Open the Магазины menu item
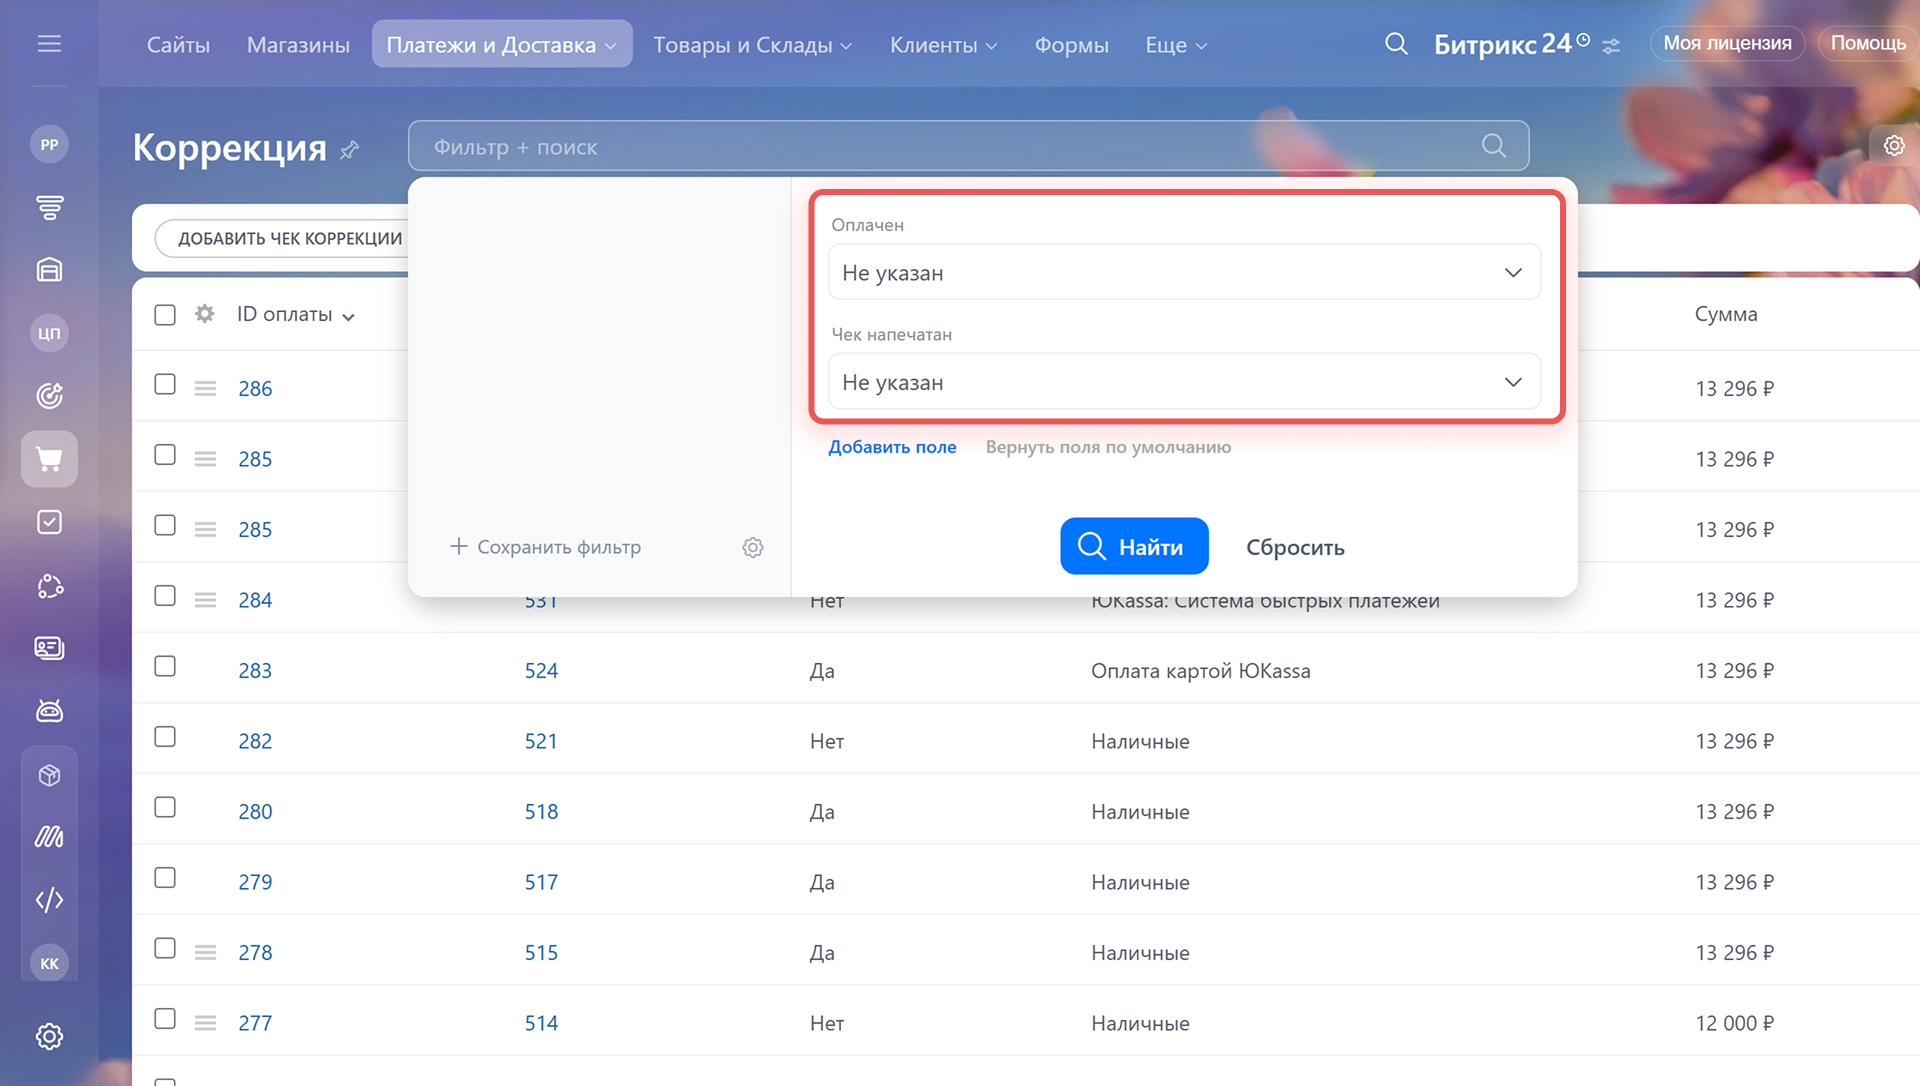Viewport: 1920px width, 1086px height. click(298, 45)
